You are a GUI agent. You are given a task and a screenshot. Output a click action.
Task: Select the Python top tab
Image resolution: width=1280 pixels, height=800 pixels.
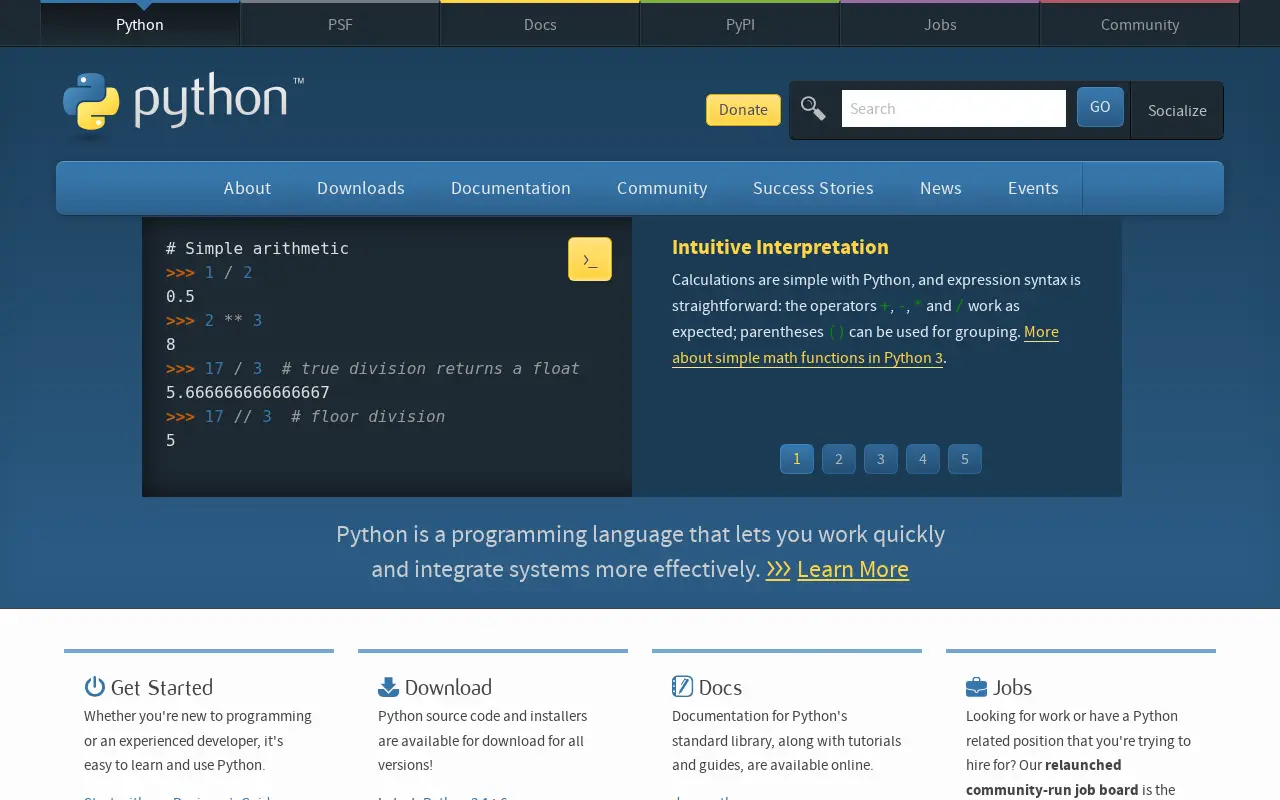click(140, 24)
